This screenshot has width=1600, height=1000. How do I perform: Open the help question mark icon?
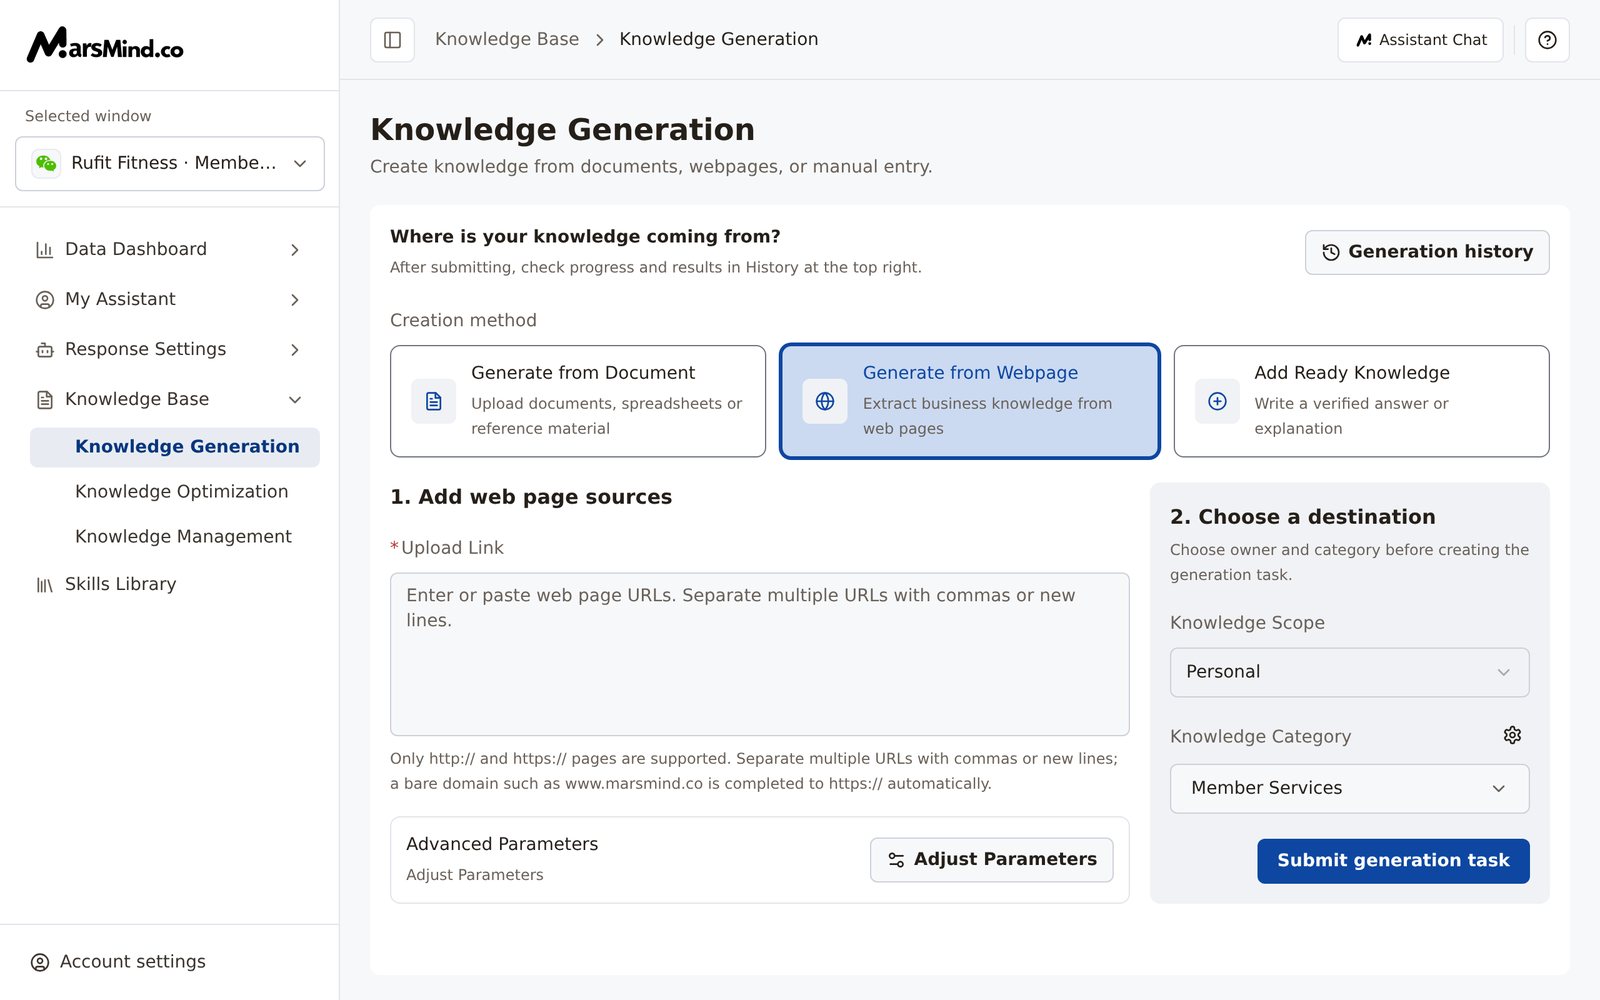coord(1547,40)
